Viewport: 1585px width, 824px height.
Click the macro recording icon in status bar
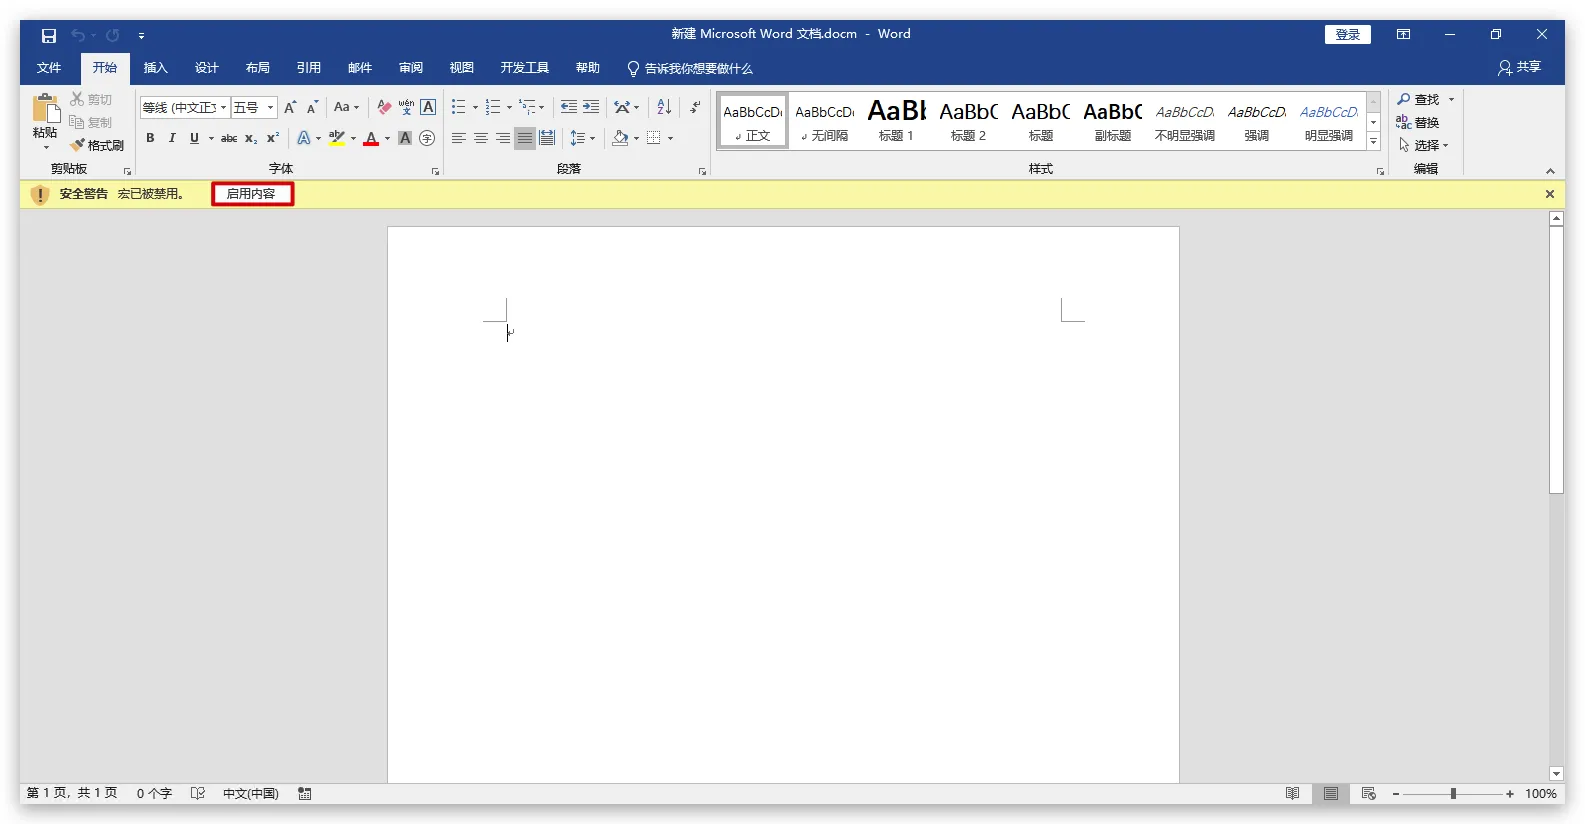click(x=305, y=794)
